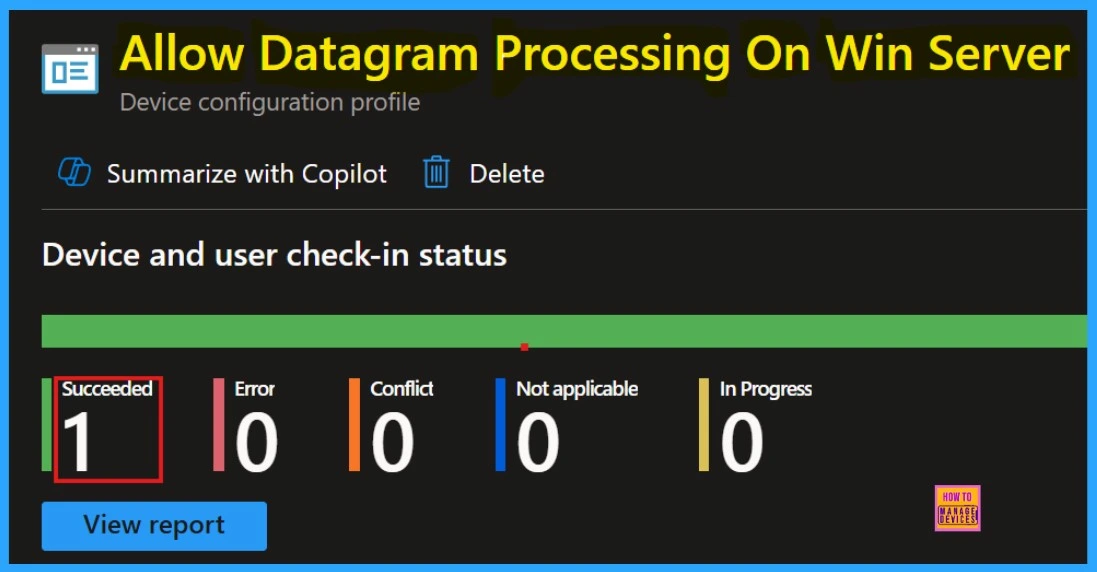Click the device configuration profile icon

(x=70, y=68)
